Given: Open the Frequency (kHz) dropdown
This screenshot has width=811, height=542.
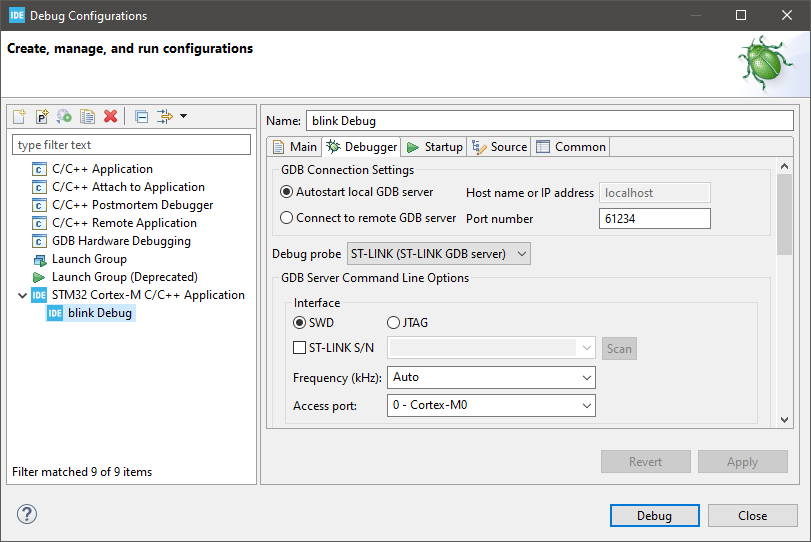Looking at the screenshot, I should 491,378.
